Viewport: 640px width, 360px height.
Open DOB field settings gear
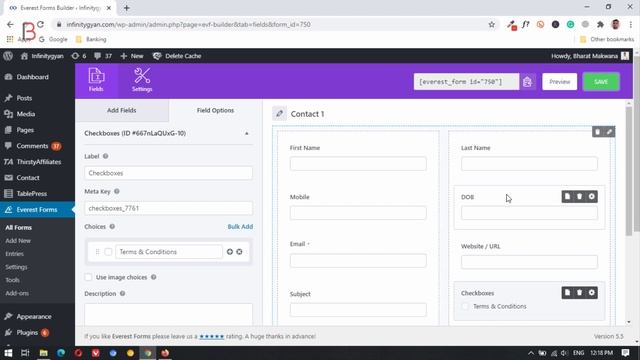pyautogui.click(x=592, y=197)
